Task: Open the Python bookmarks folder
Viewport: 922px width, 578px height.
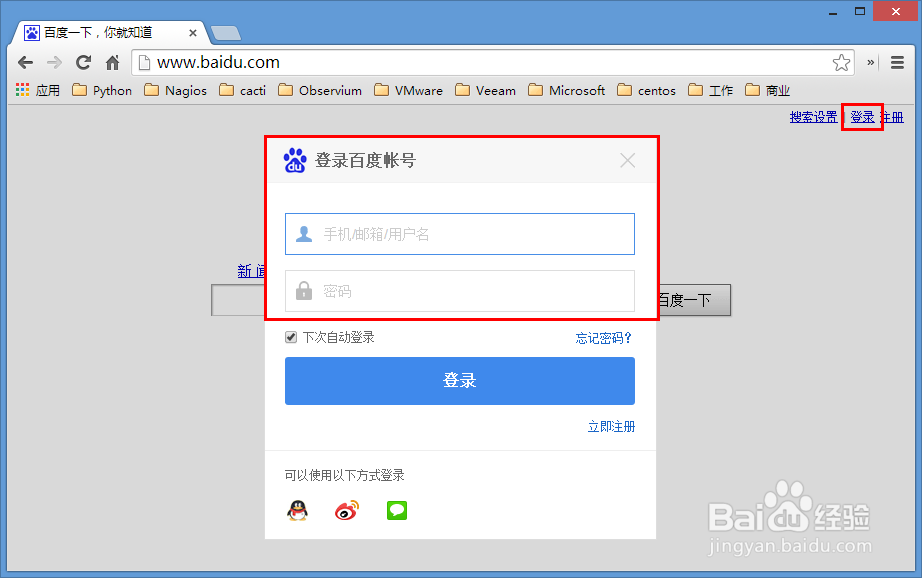Action: tap(102, 90)
